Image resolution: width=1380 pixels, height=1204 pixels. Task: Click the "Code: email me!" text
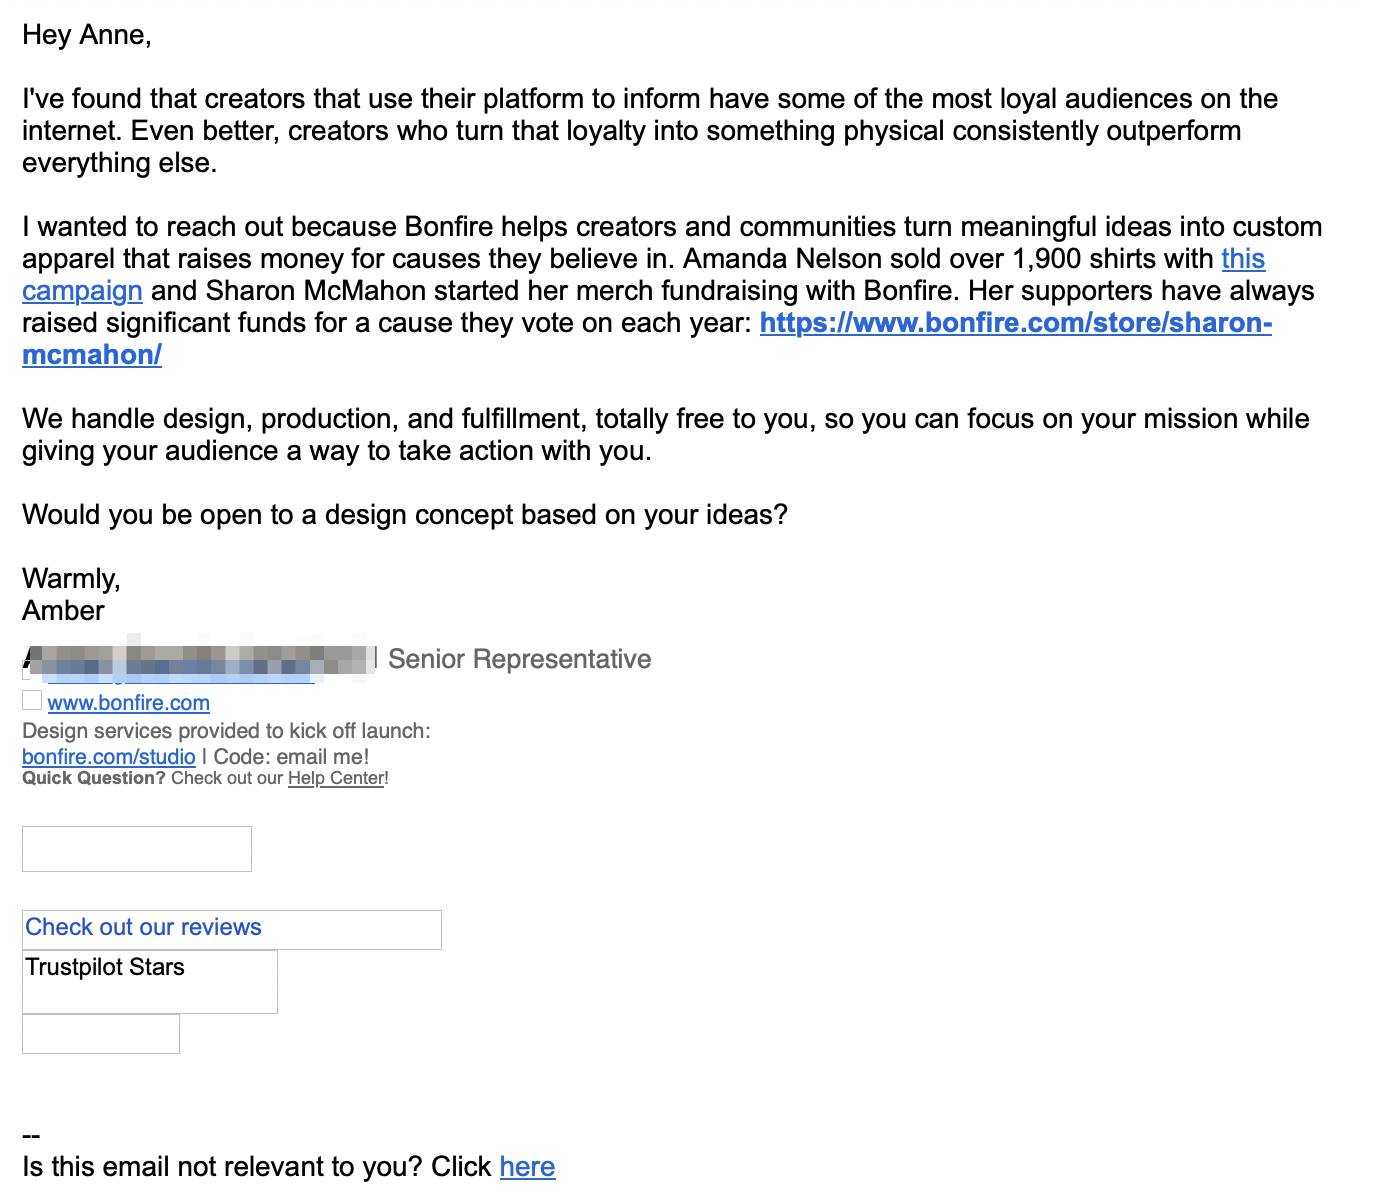click(291, 757)
